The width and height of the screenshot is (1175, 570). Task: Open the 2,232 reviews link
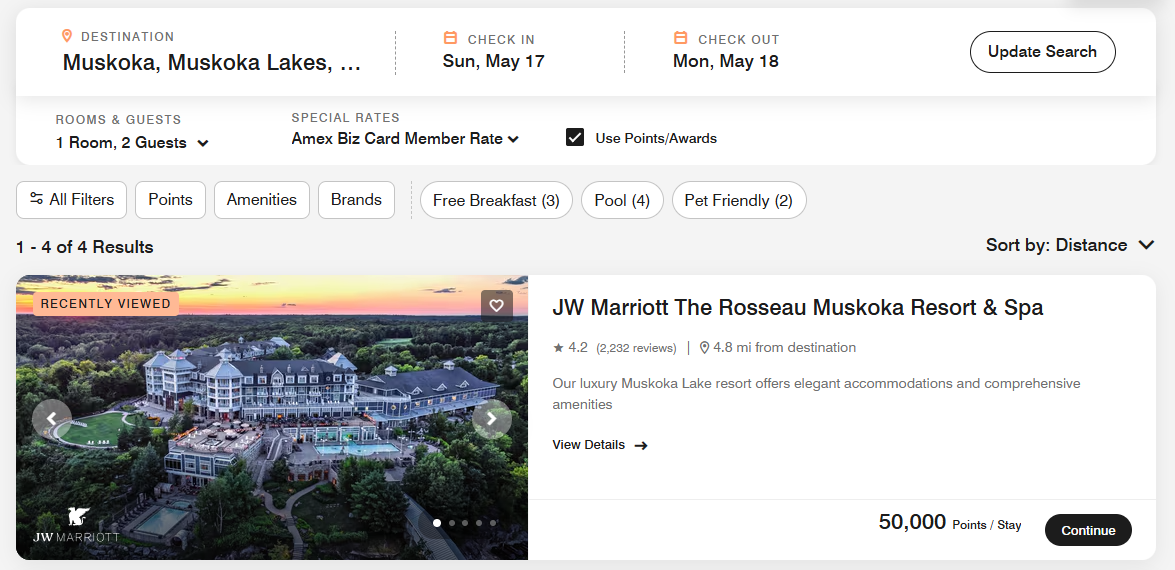point(636,348)
